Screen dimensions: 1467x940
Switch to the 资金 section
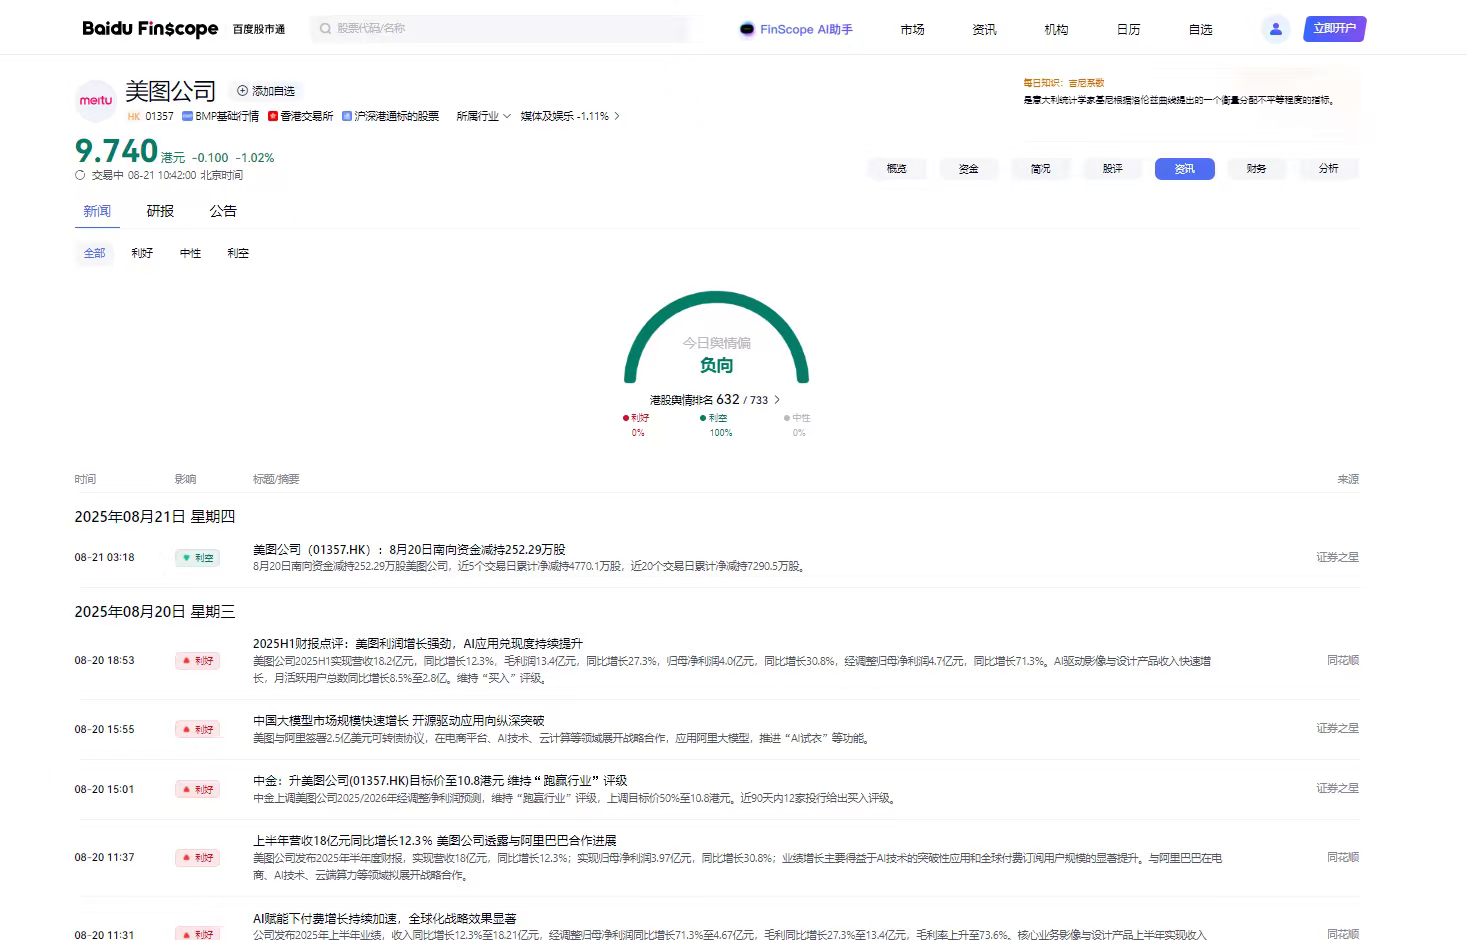click(968, 169)
